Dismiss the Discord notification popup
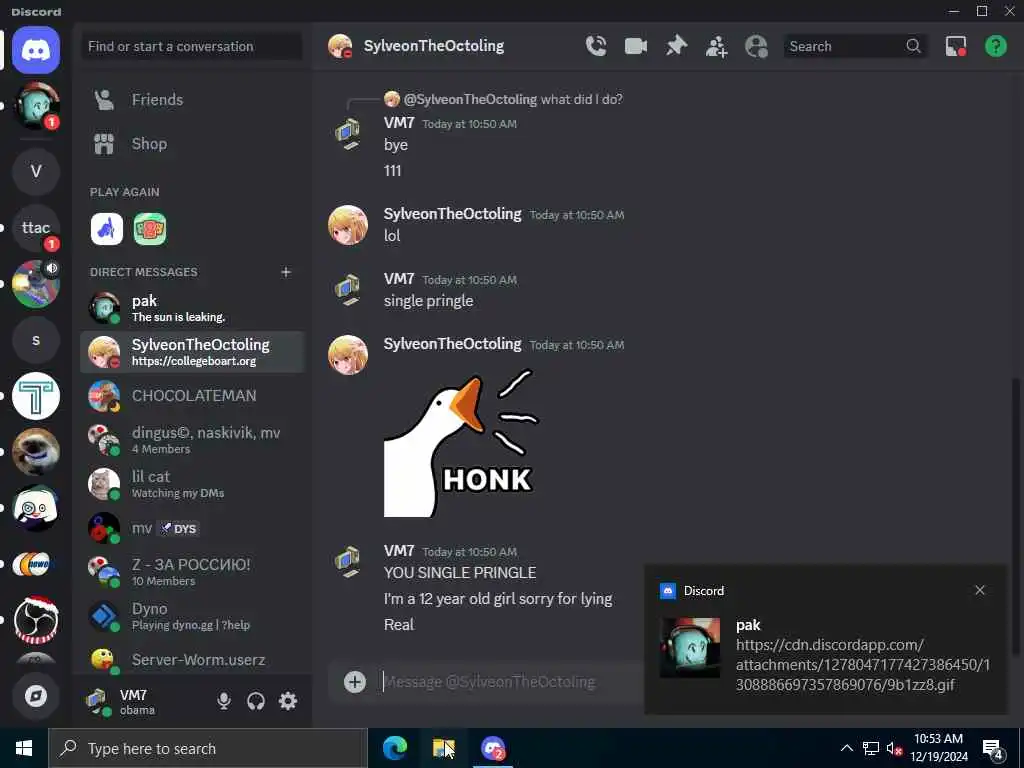 (980, 590)
